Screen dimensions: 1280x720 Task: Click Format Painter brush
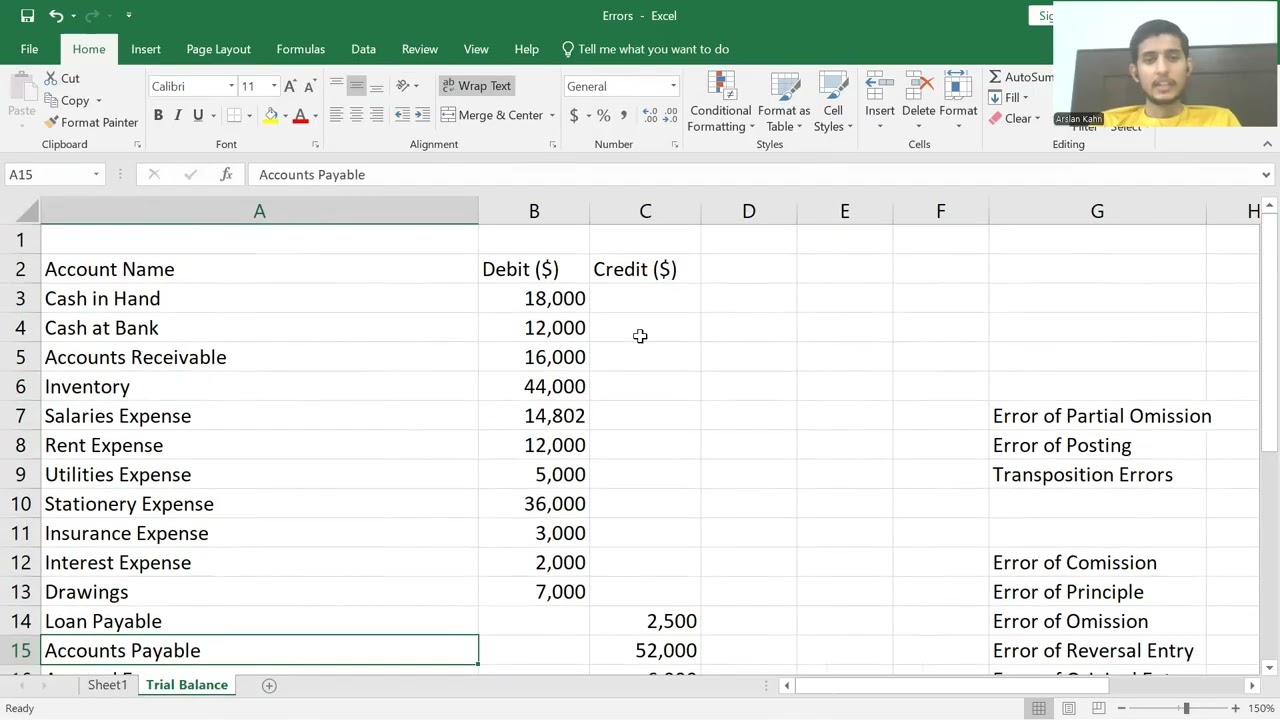pos(91,122)
